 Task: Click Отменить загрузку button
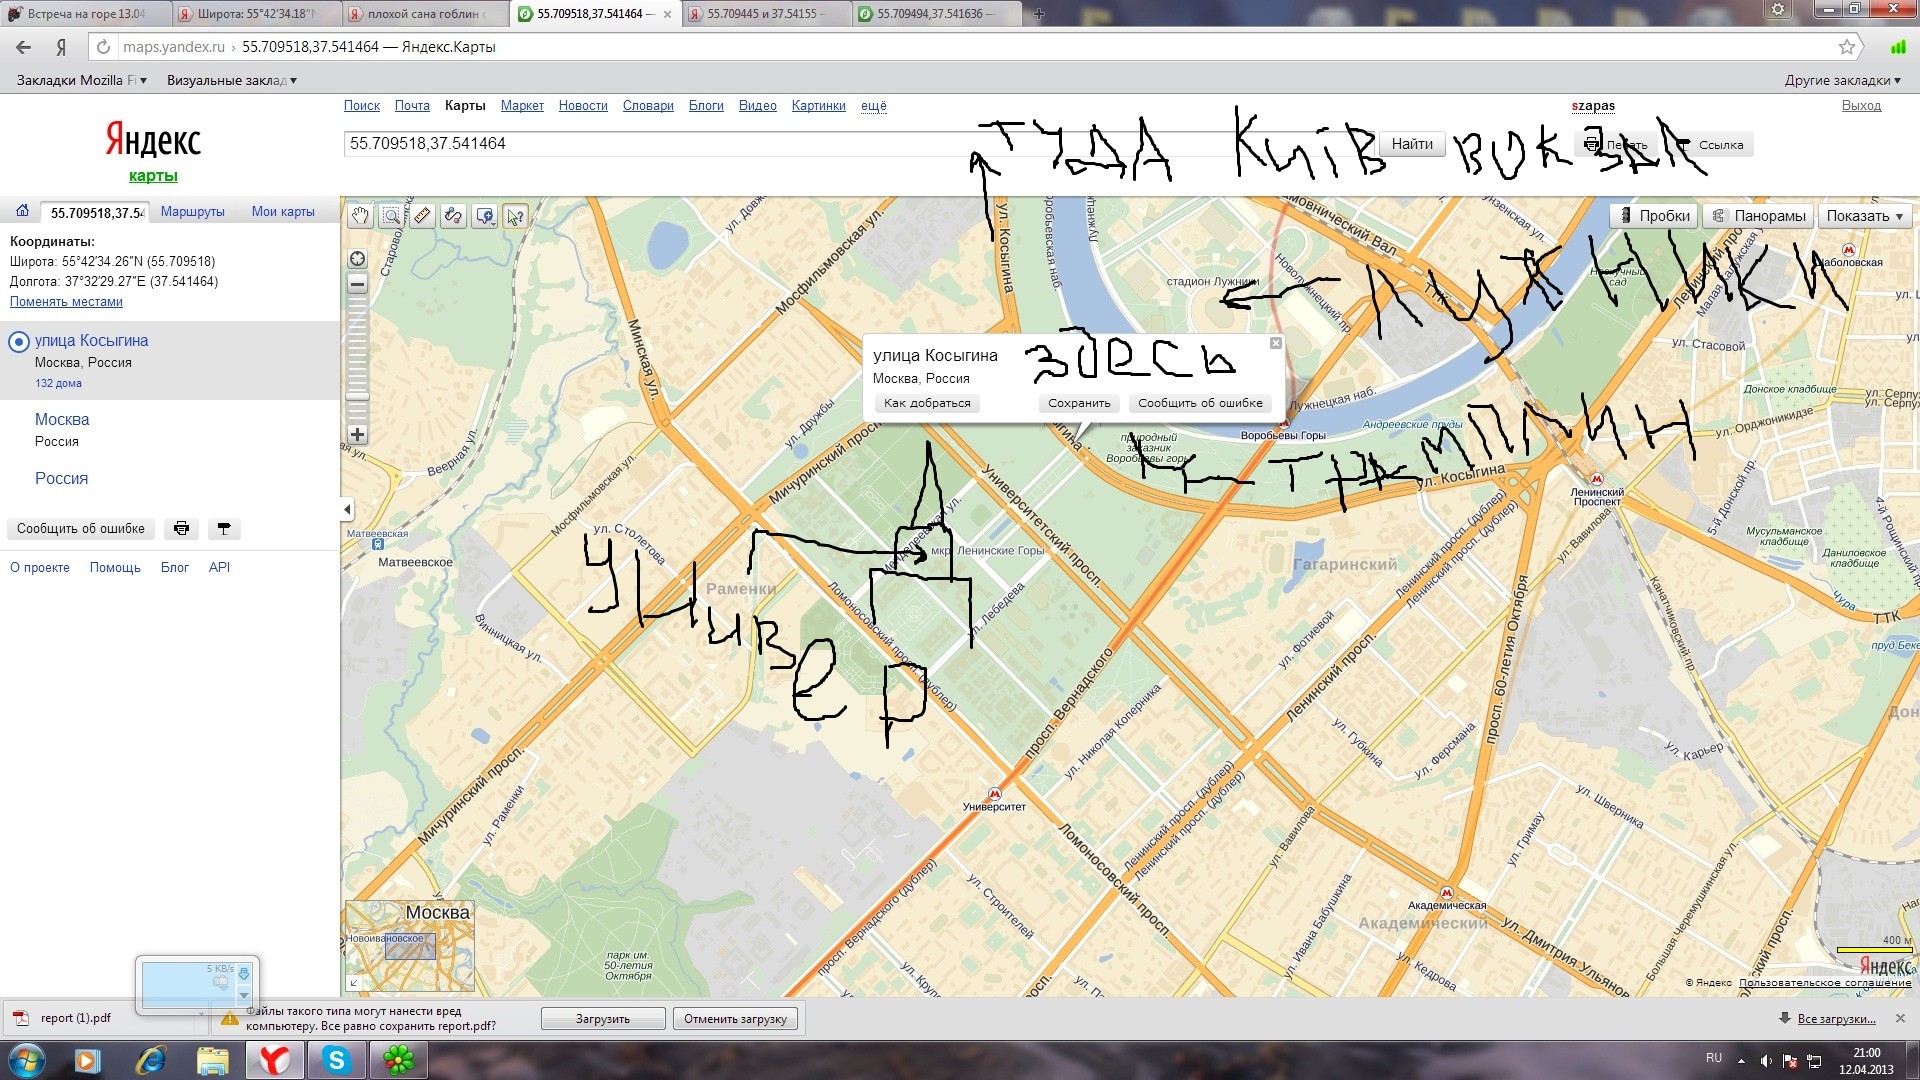[736, 1019]
